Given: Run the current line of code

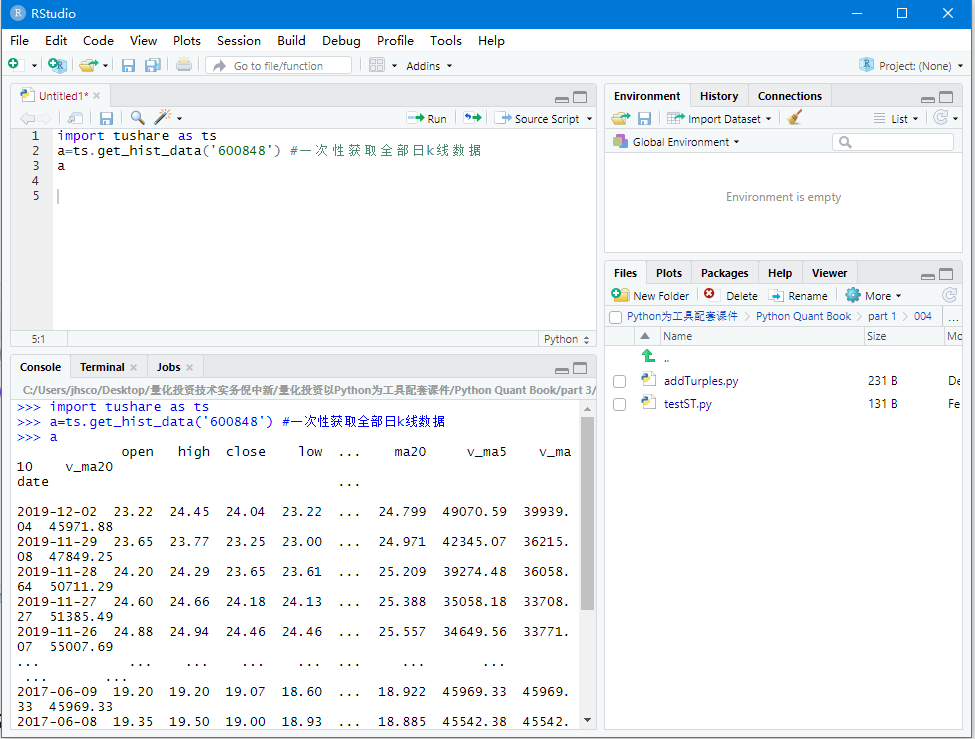Looking at the screenshot, I should tap(427, 117).
